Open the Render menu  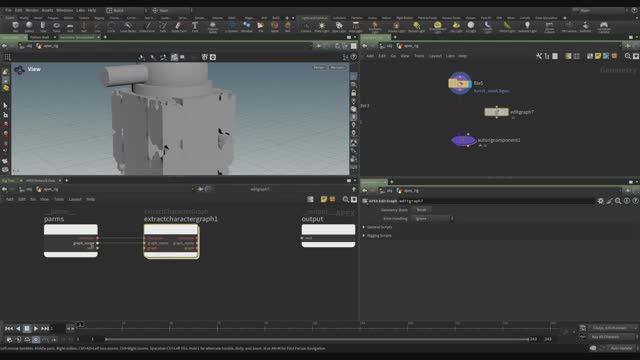32,10
